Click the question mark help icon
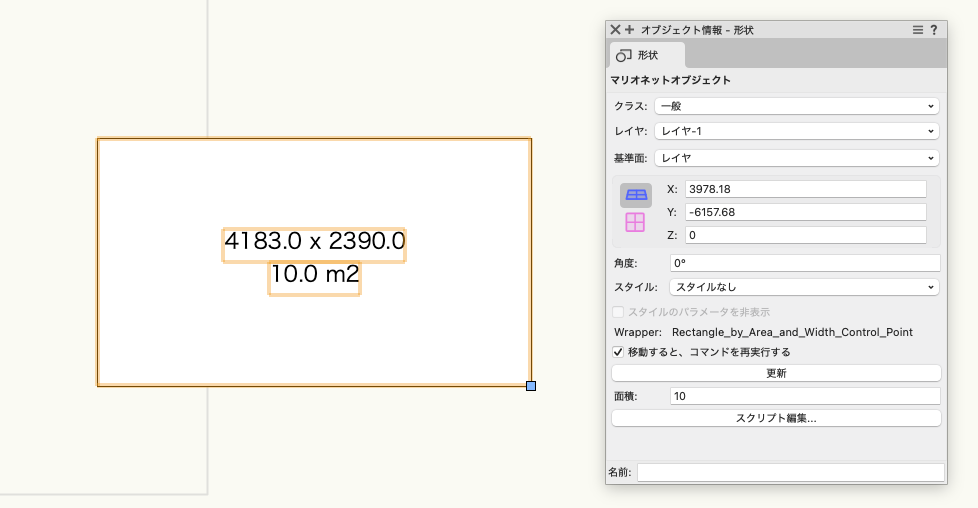This screenshot has width=978, height=508. click(x=934, y=30)
